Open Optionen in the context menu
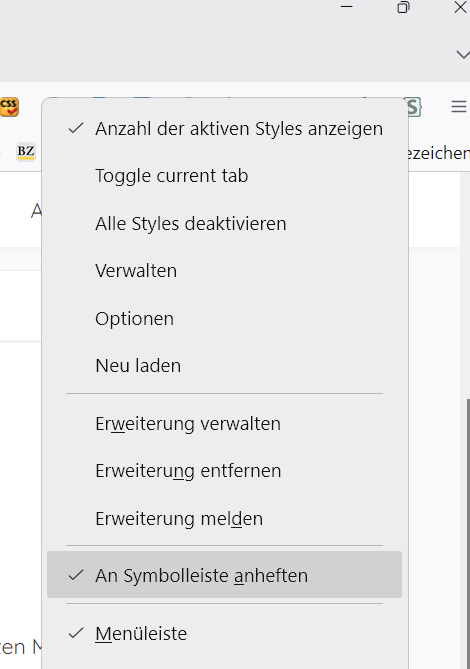Viewport: 470px width, 669px height. click(x=224, y=318)
